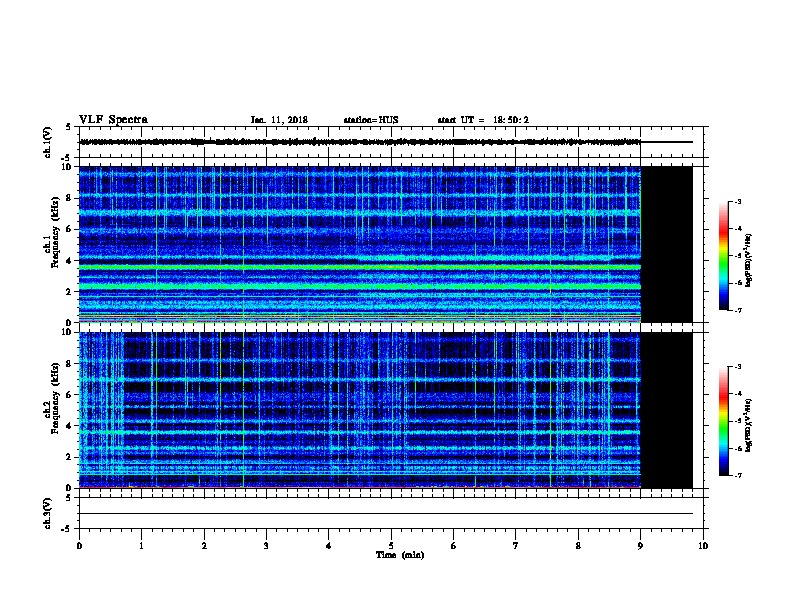
Task: Click the ch.3 flat voltage trace
Action: pyautogui.click(x=386, y=514)
